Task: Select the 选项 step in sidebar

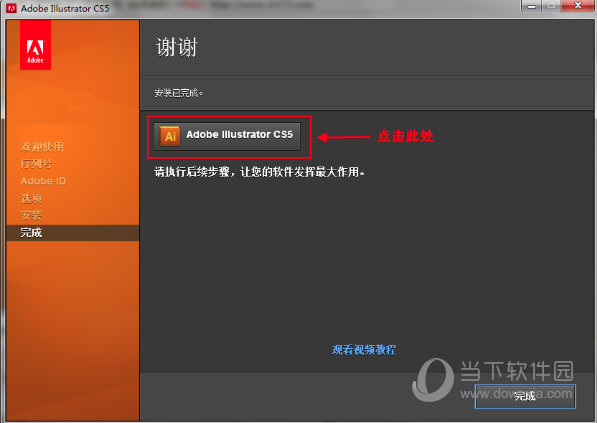Action: 31,198
